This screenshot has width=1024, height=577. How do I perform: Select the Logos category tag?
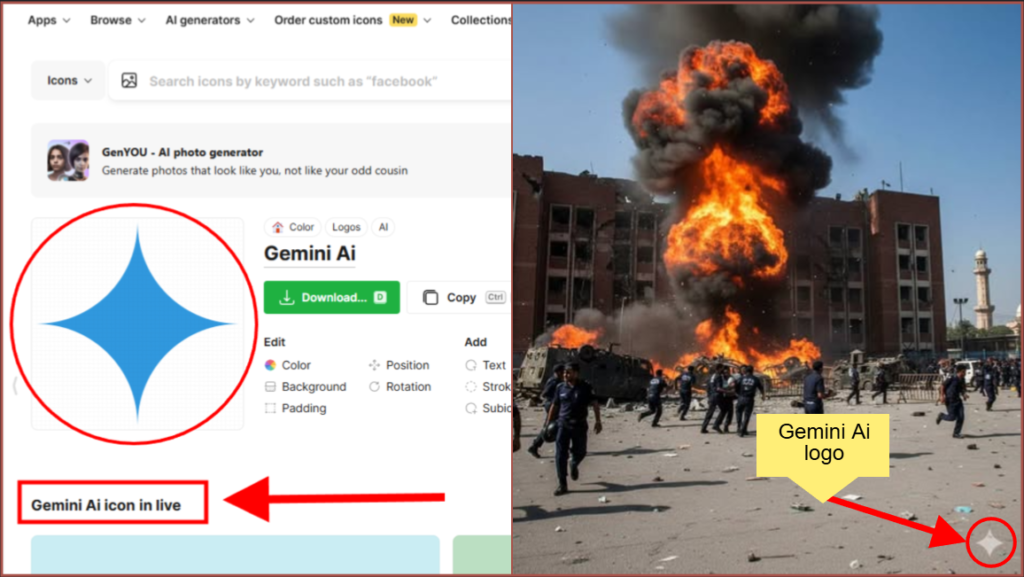click(x=346, y=227)
